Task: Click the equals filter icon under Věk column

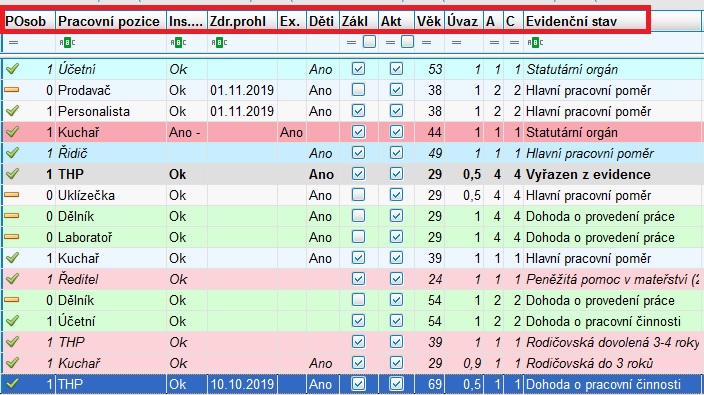Action: (427, 43)
